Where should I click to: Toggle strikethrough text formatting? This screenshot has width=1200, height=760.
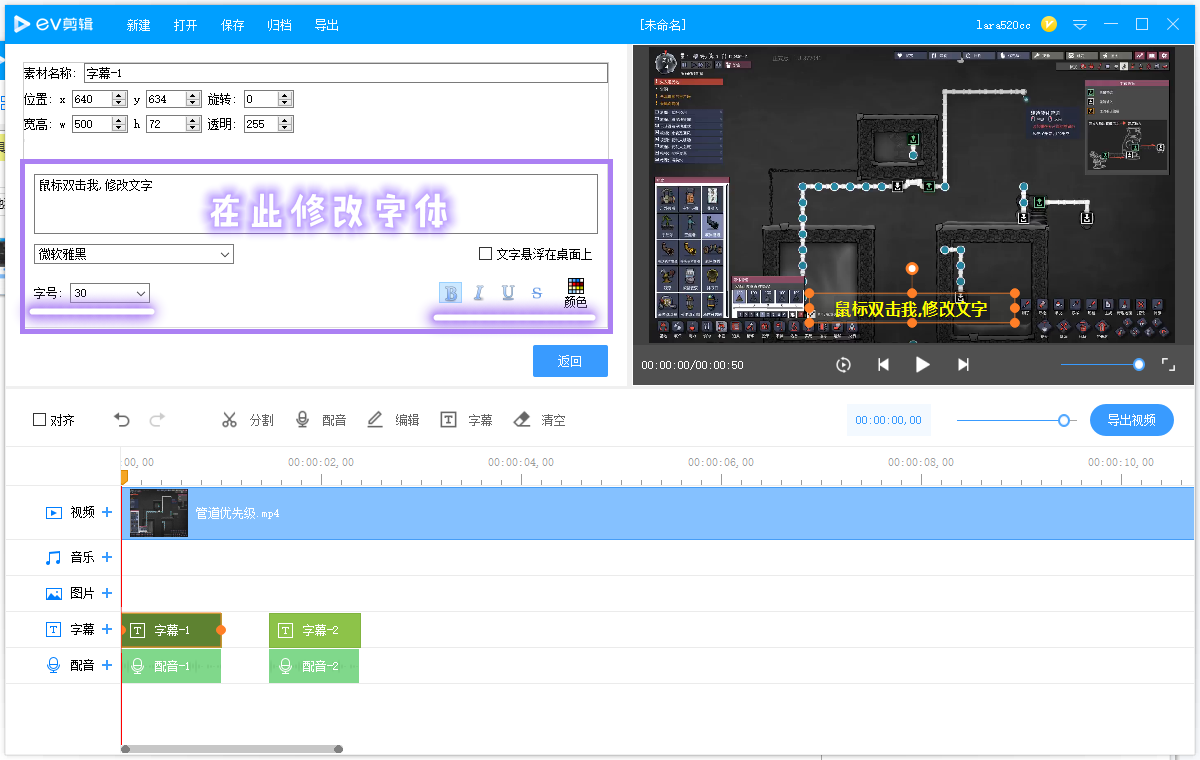pos(537,293)
